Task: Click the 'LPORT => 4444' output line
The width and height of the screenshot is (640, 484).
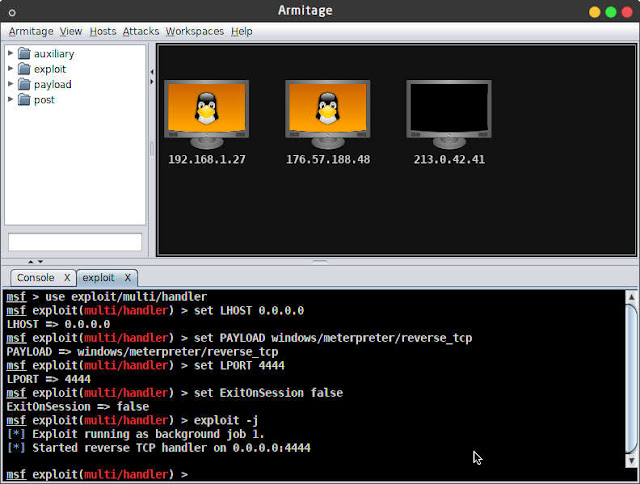Action: [49, 379]
